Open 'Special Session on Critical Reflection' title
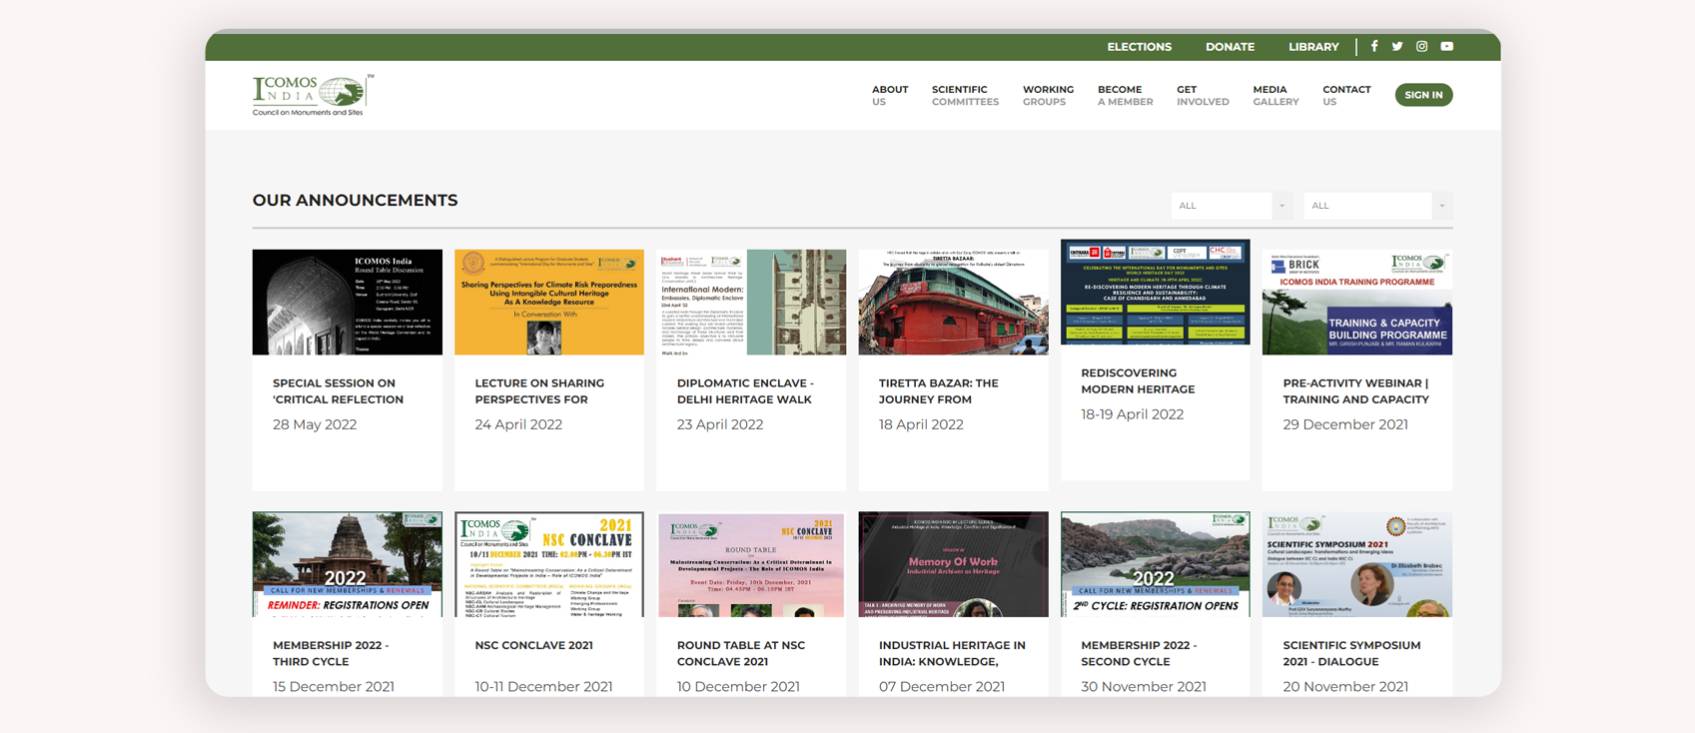This screenshot has width=1695, height=733. click(338, 391)
